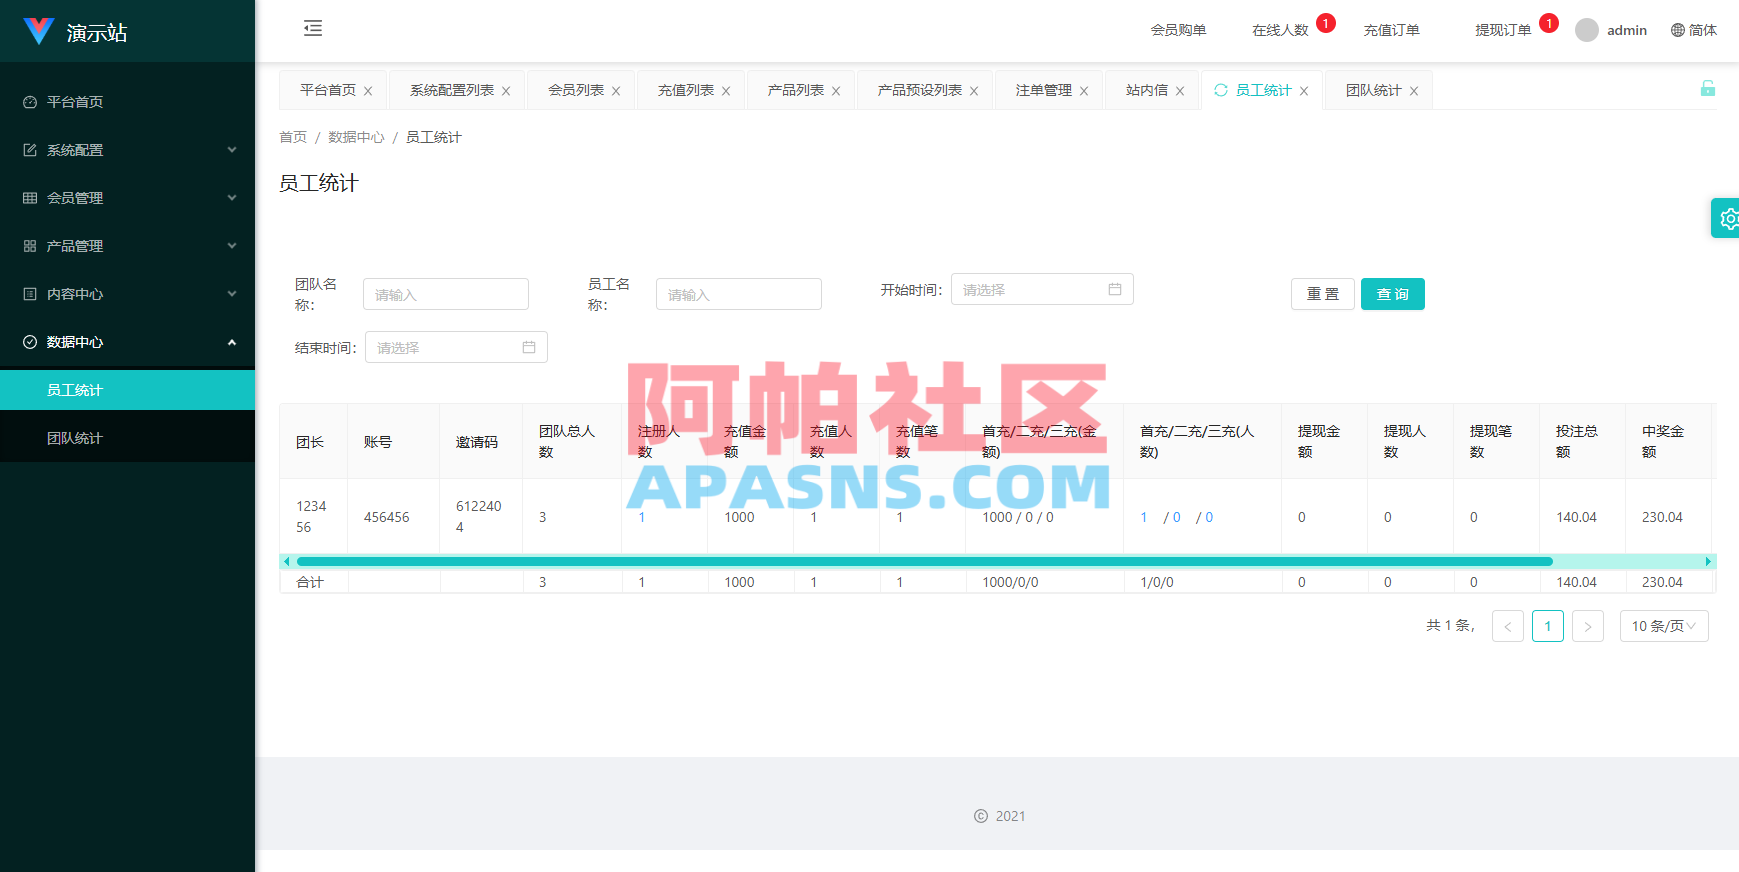The width and height of the screenshot is (1739, 872).
Task: Select 员工统计 in the sidebar submenu
Action: click(x=128, y=390)
